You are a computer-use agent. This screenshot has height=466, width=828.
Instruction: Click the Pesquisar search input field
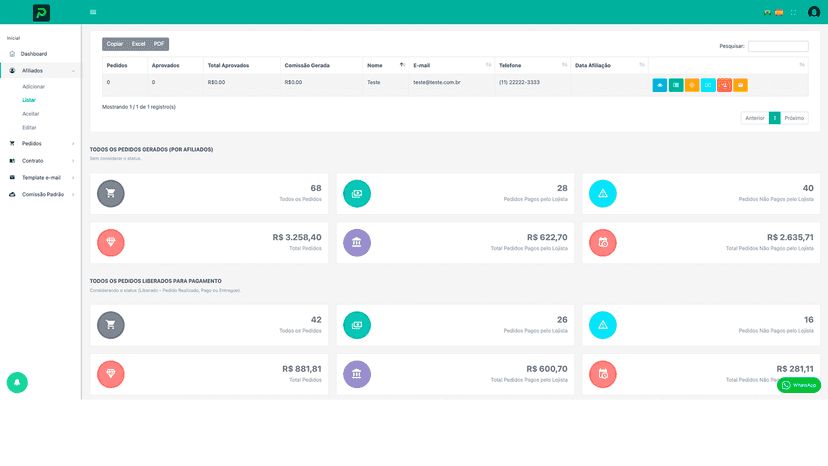pos(778,46)
